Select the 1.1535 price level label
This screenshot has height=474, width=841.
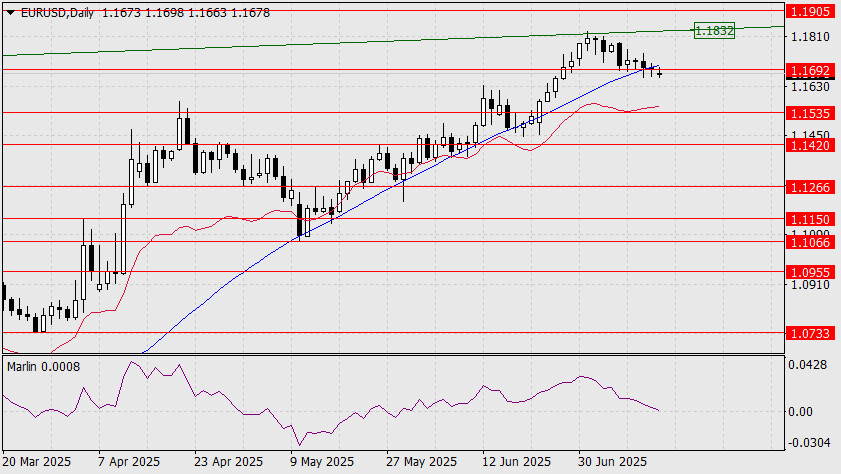[x=811, y=113]
